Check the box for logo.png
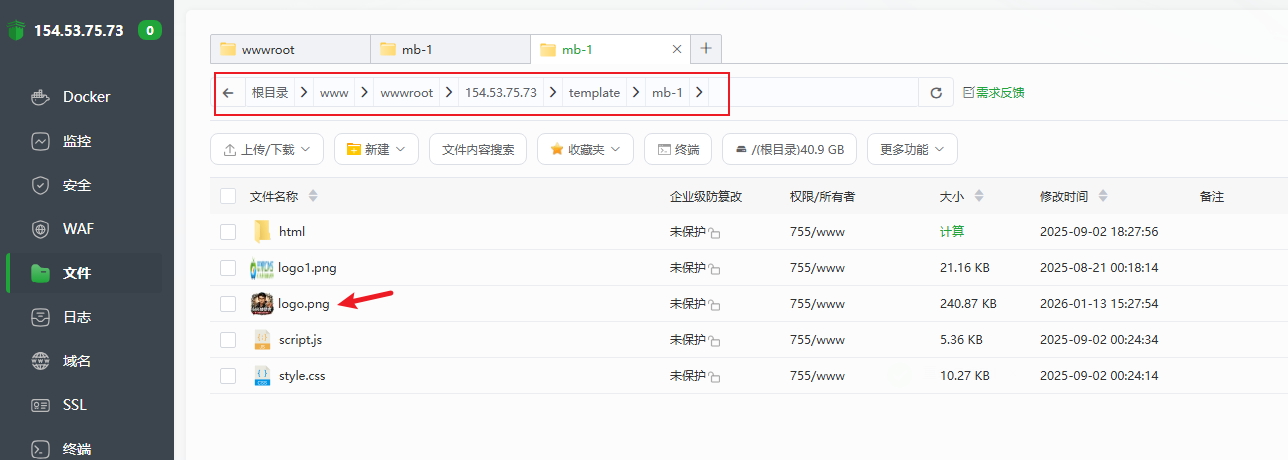Image resolution: width=1288 pixels, height=460 pixels. 228,304
